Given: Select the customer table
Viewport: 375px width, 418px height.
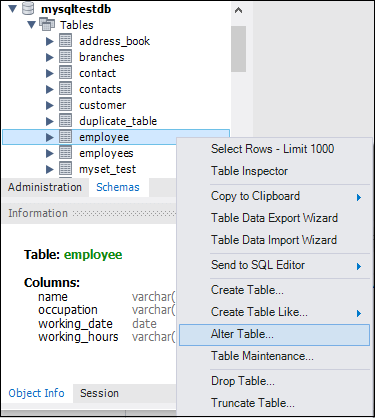Looking at the screenshot, I should click(x=103, y=105).
